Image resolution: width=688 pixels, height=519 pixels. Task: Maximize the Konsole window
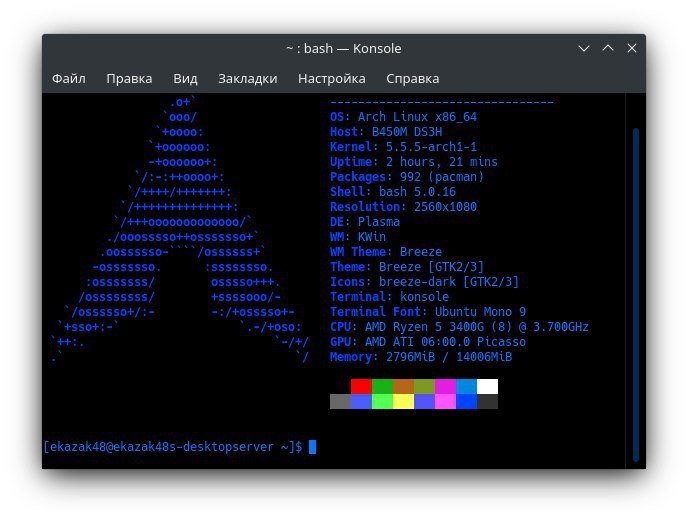(608, 48)
